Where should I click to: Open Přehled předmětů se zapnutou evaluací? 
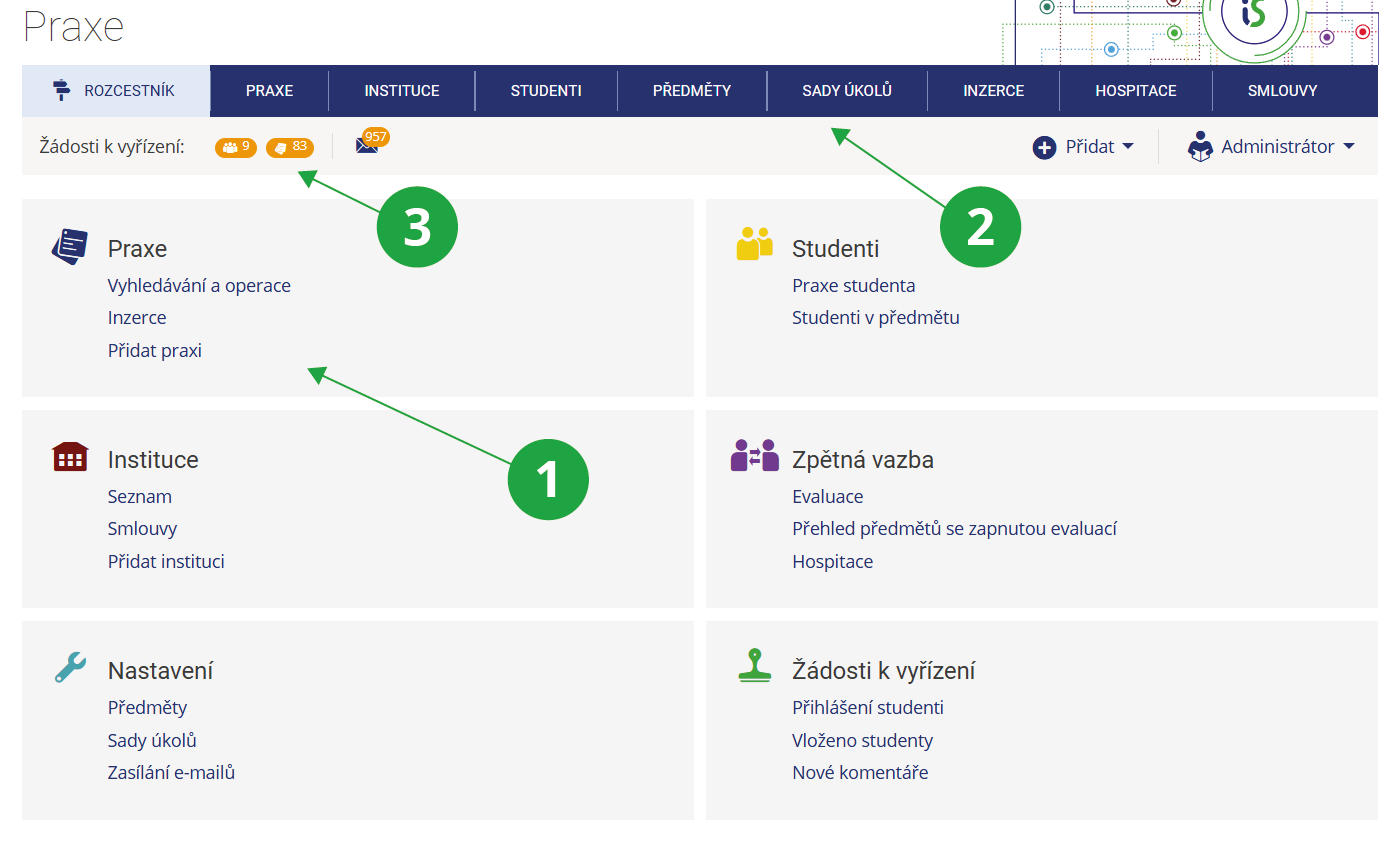954,529
